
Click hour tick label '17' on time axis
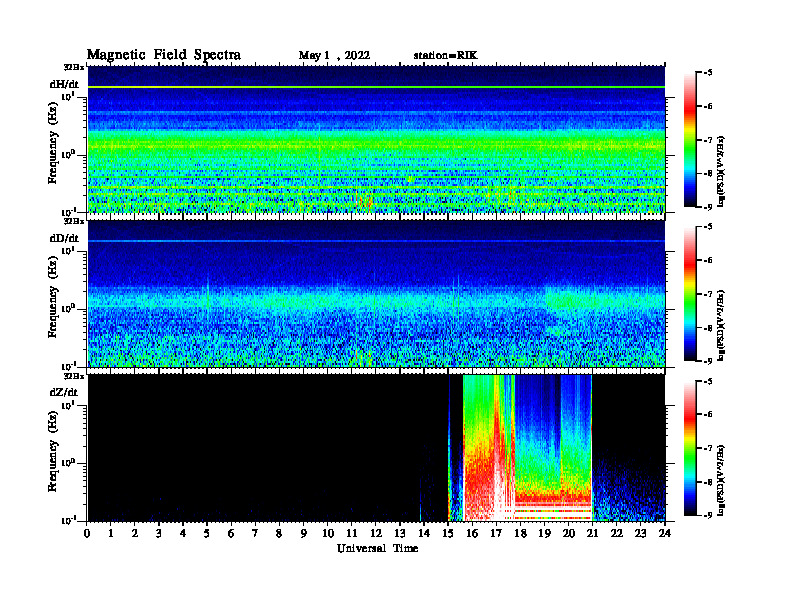(x=496, y=534)
